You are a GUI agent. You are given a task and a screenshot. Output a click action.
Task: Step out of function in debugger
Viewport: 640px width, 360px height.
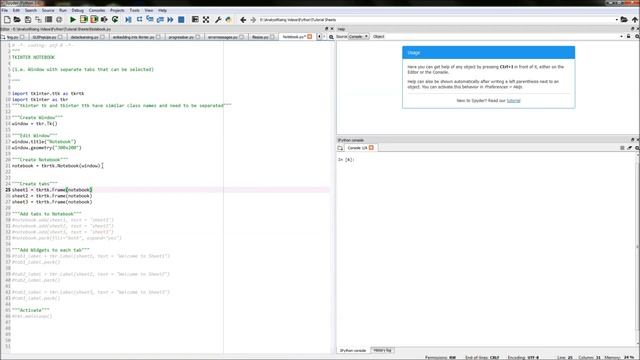coord(160,20)
